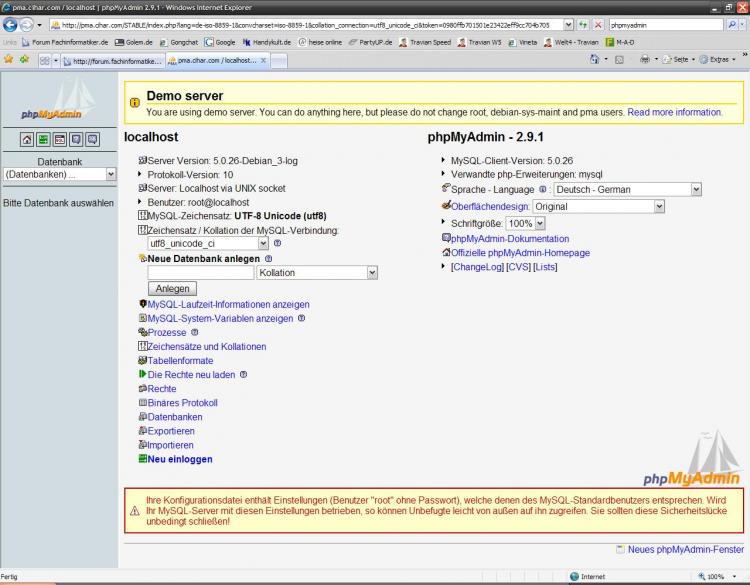Click the new database name input field

pyautogui.click(x=200, y=273)
